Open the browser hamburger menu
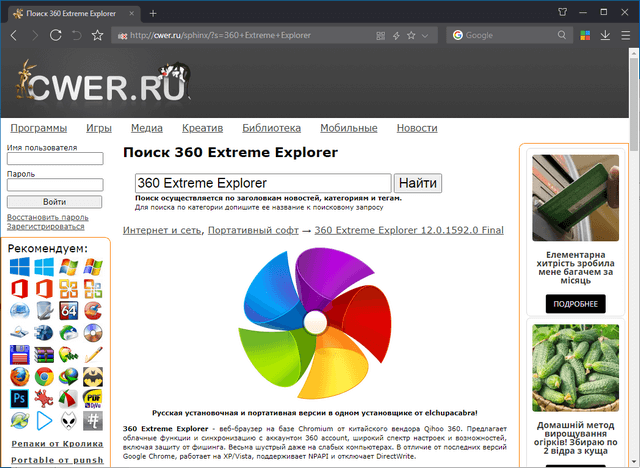The image size is (640, 468). (625, 35)
